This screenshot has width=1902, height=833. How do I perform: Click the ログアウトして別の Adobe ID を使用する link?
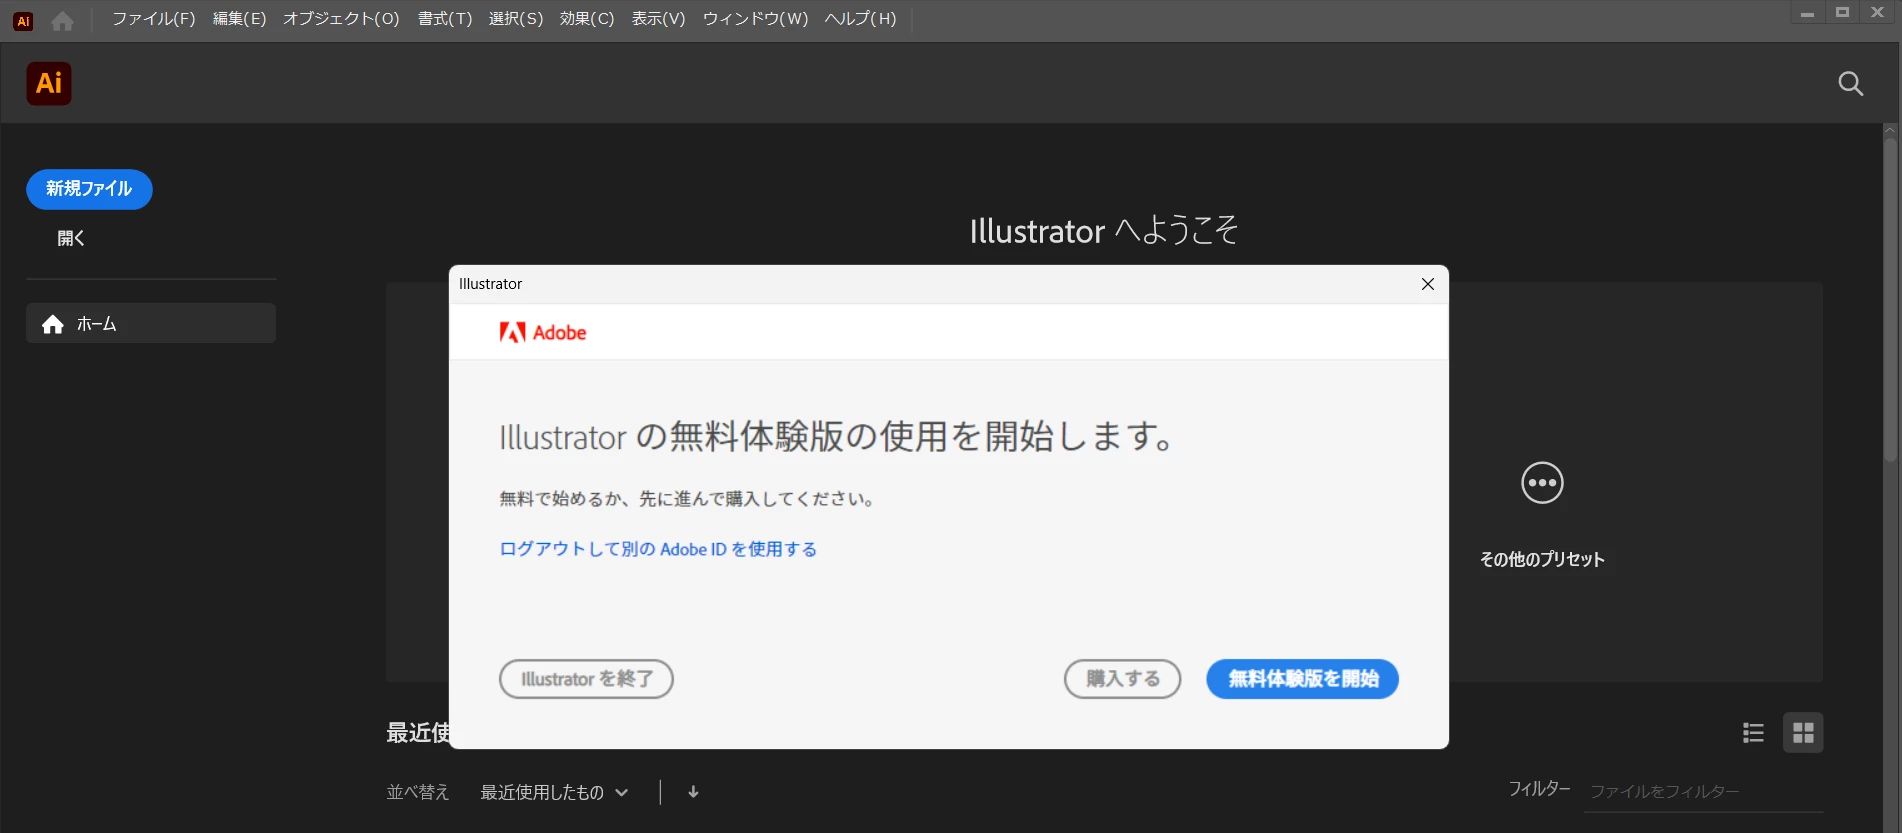pos(658,549)
